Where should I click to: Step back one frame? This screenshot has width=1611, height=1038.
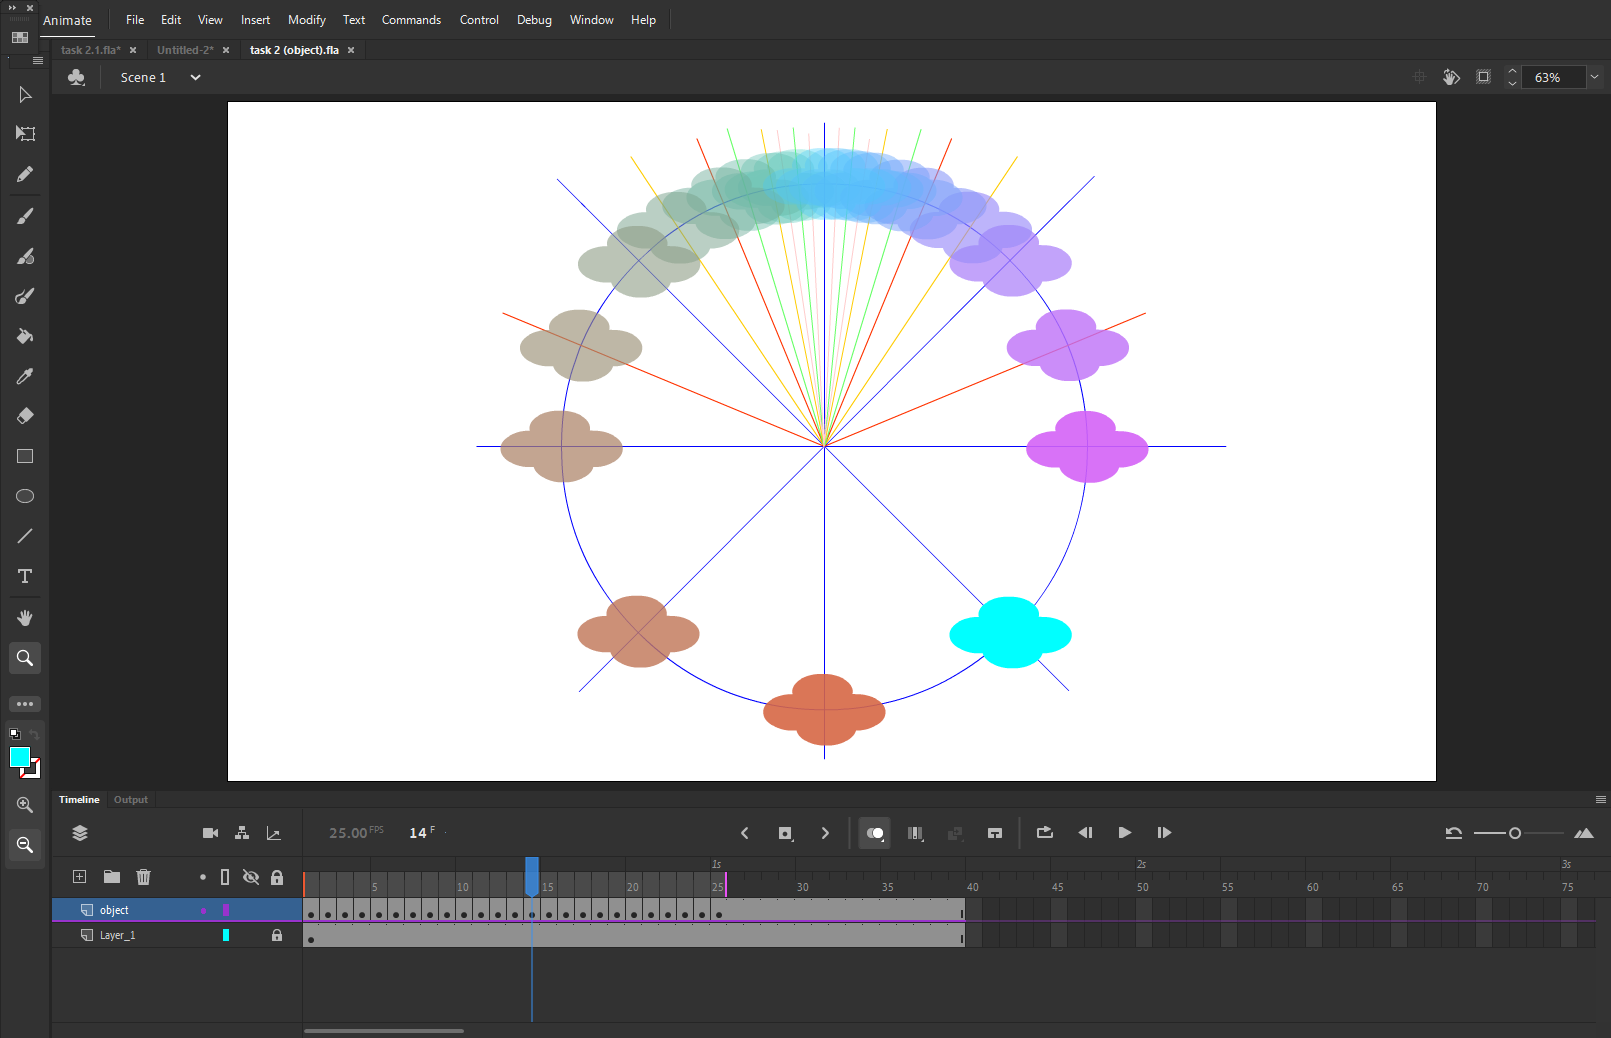(1085, 833)
